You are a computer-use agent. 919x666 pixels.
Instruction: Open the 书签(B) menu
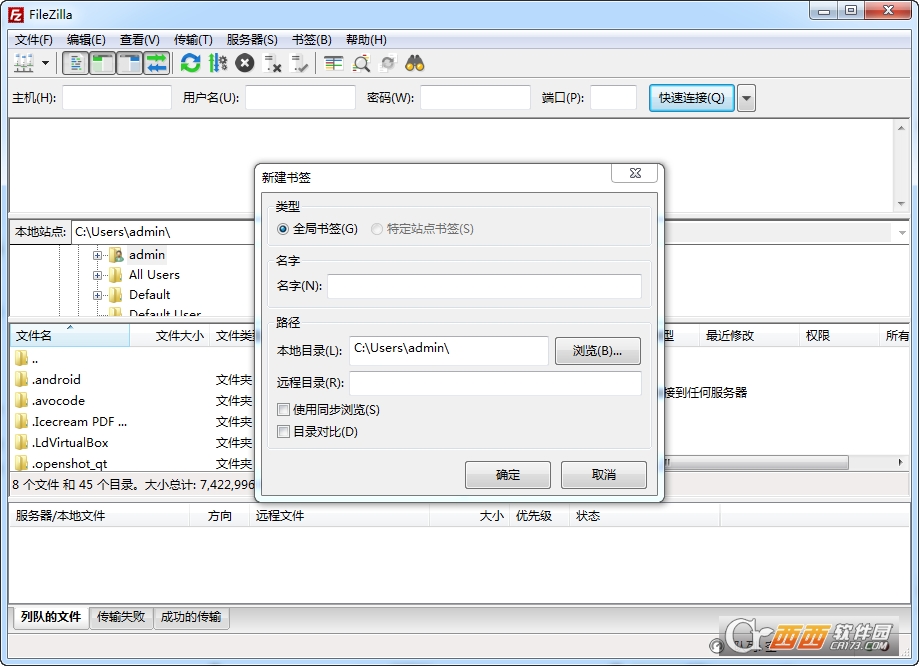coord(312,39)
